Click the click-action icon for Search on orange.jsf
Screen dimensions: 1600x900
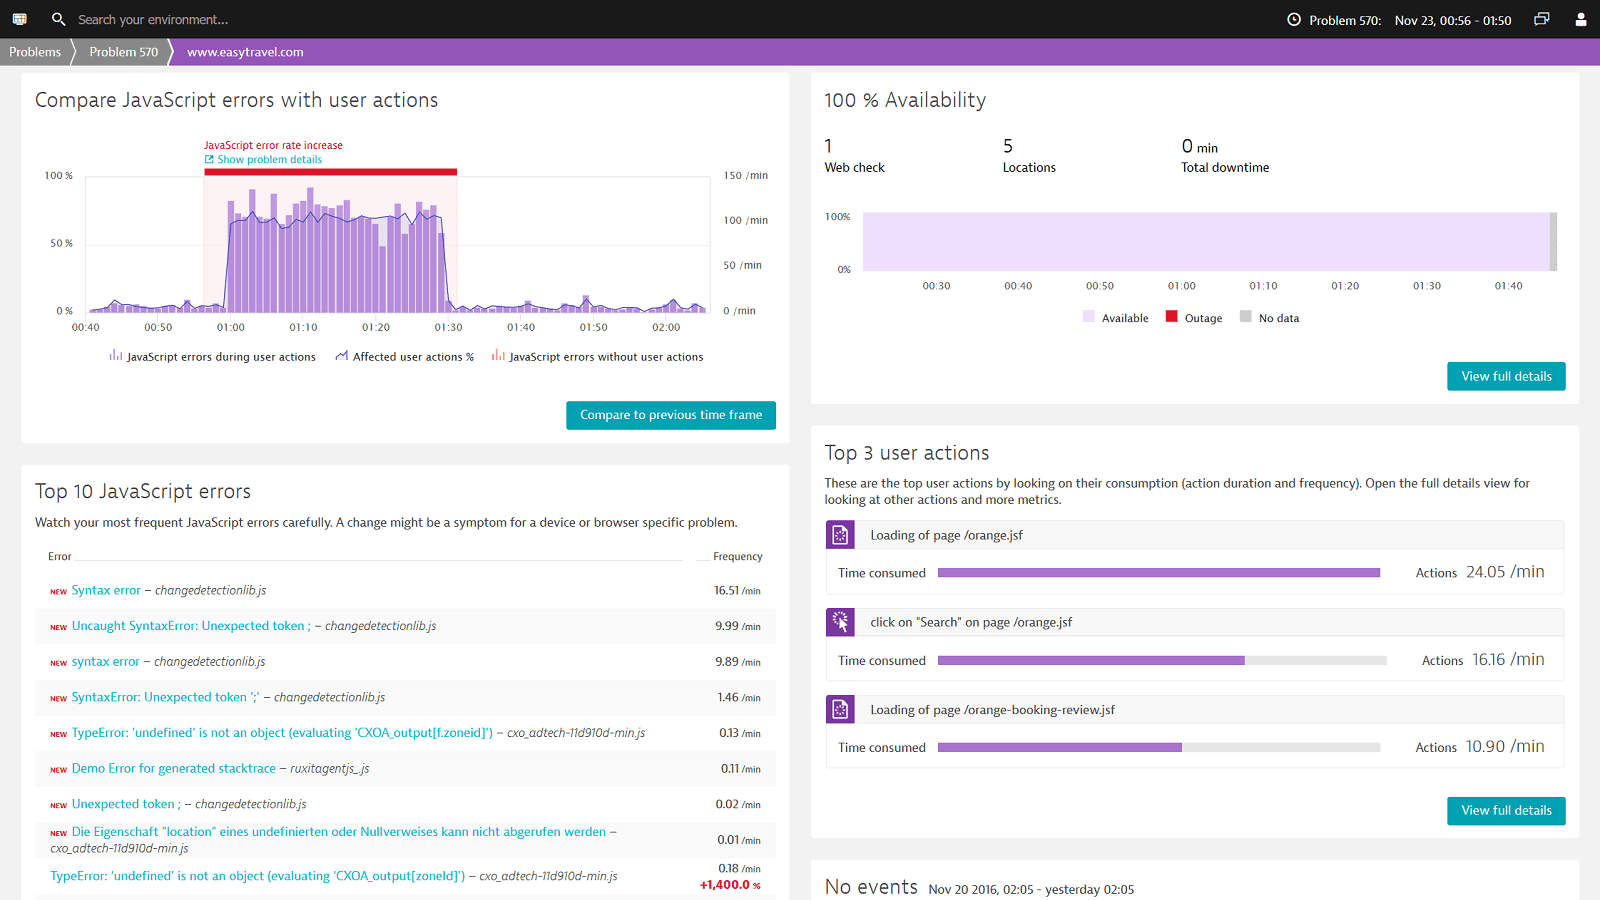click(x=840, y=622)
